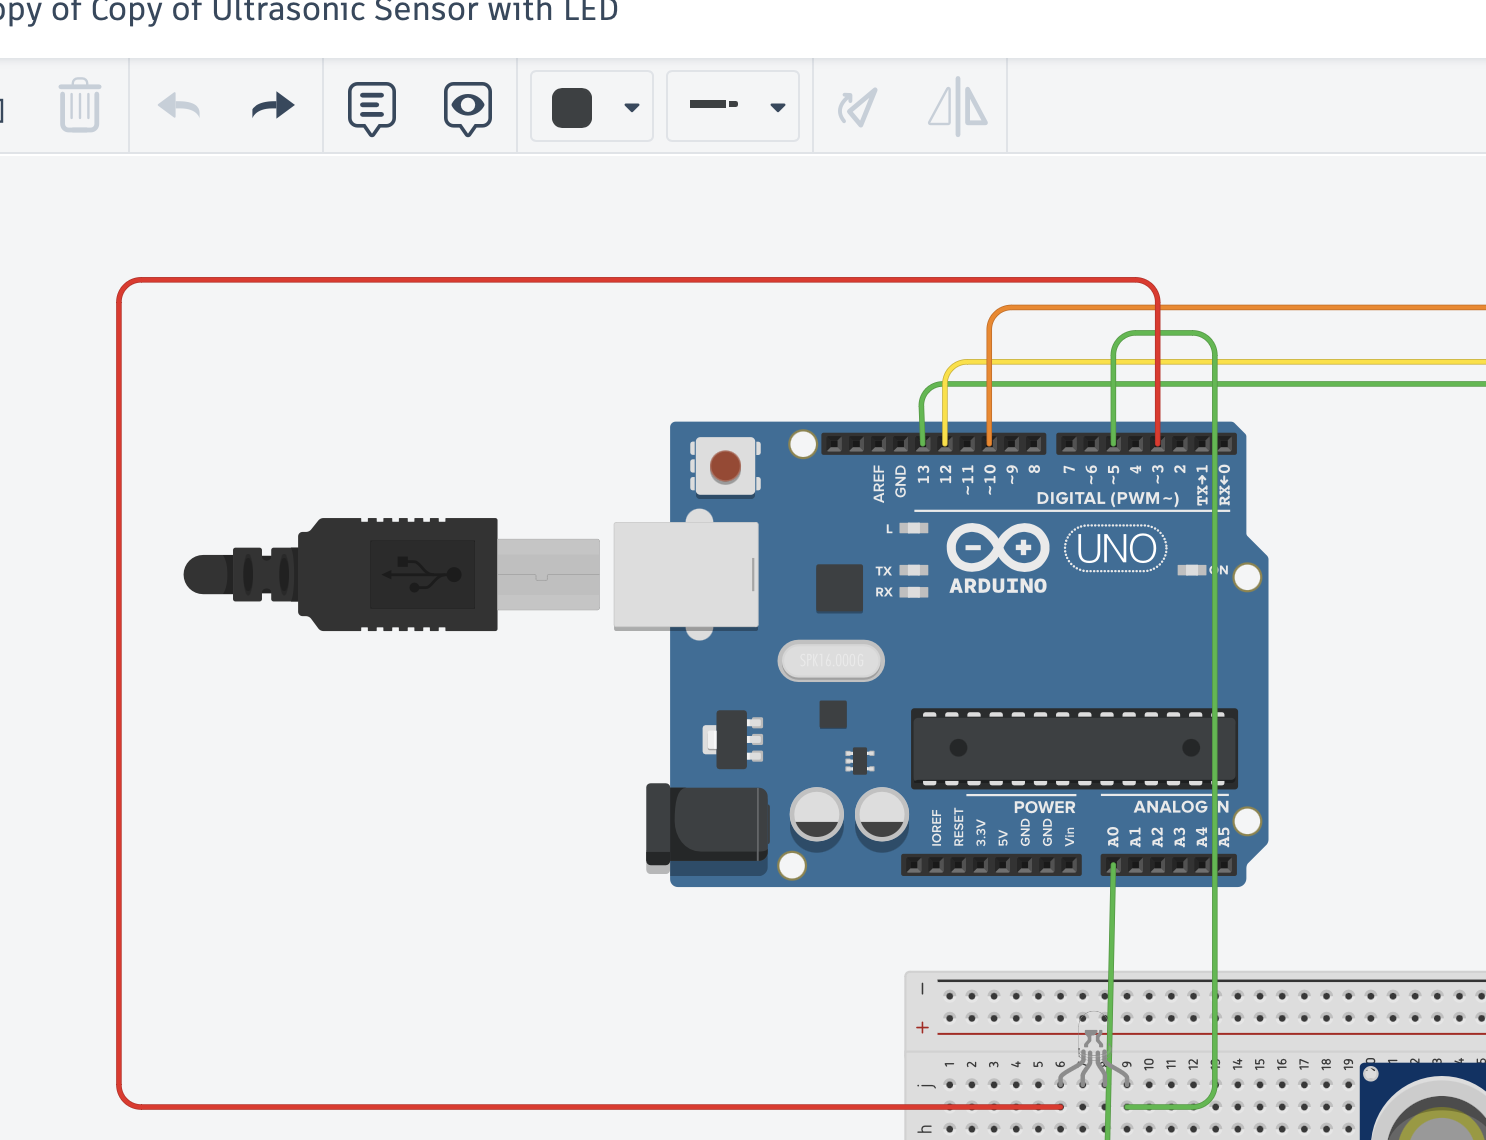Click the ATmega microcontroller chip
This screenshot has width=1486, height=1140.
(1074, 748)
